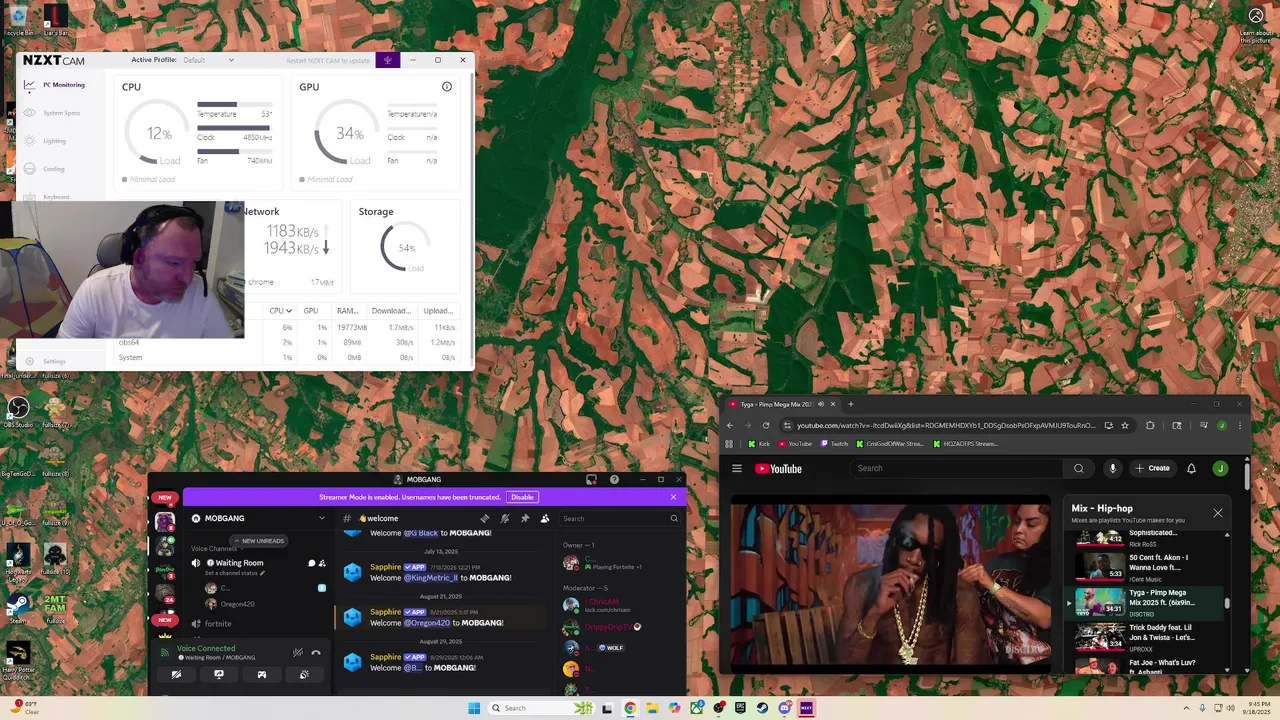Image resolution: width=1280 pixels, height=720 pixels.
Task: Open NZXT CAM Settings
Action: 46,361
